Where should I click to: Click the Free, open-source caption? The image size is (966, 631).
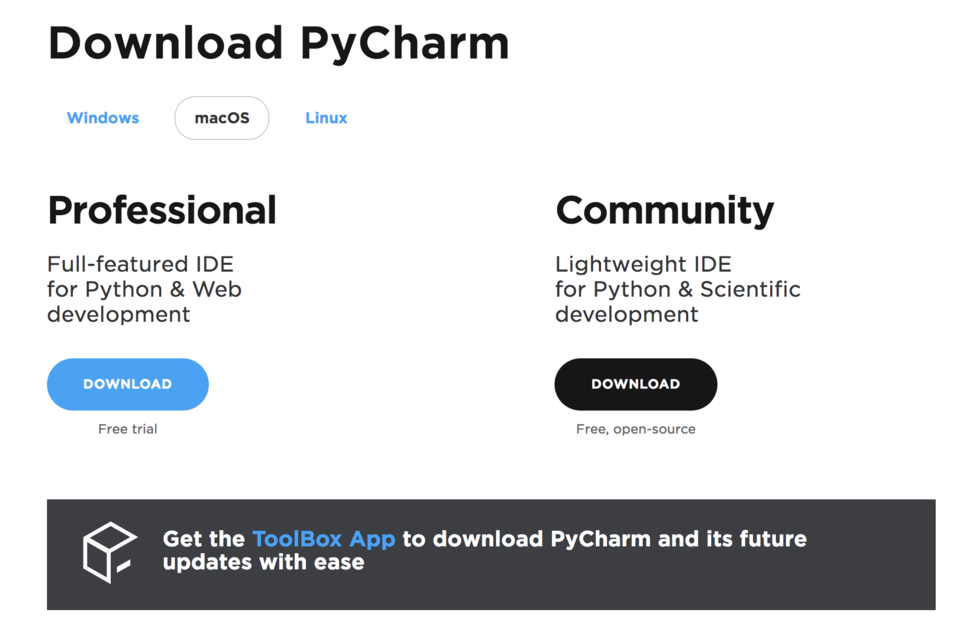pyautogui.click(x=636, y=429)
